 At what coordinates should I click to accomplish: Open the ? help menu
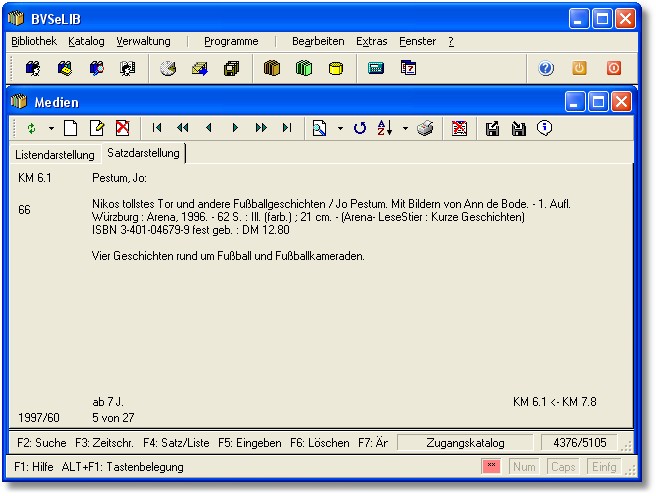pos(451,41)
